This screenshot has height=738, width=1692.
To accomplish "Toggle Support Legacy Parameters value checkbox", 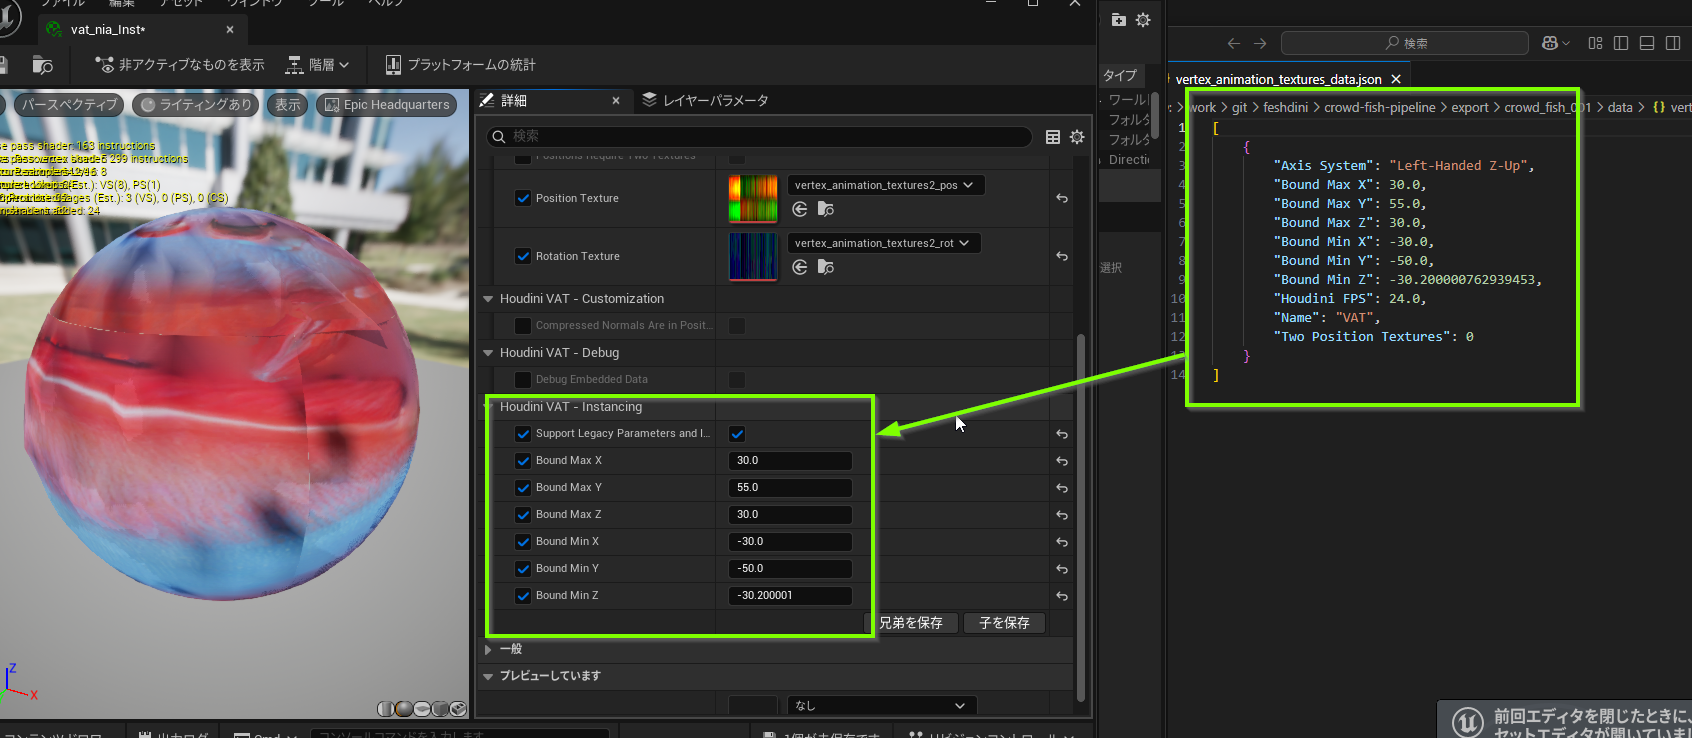I will click(x=737, y=434).
